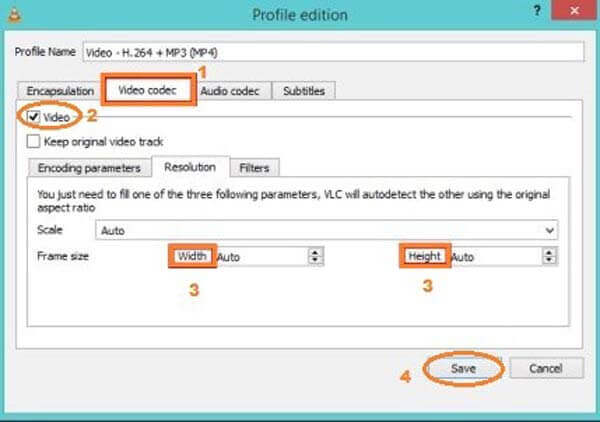Increase Width with the up arrow
Screen dimensions: 600x422
tap(316, 252)
